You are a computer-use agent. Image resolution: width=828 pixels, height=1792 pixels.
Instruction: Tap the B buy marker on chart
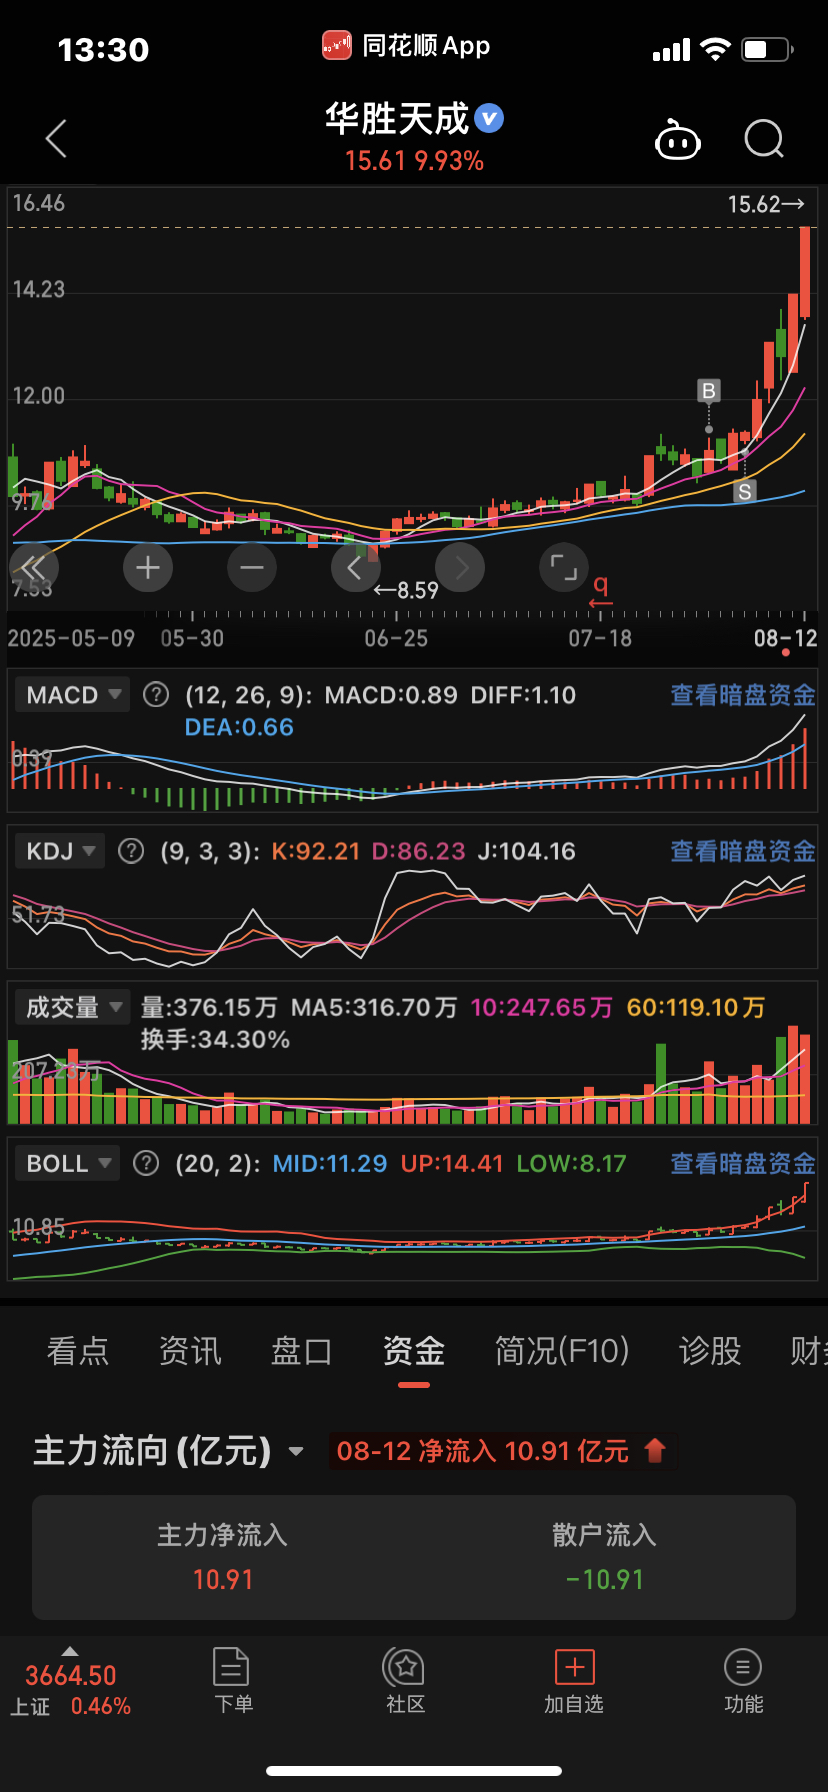pos(709,391)
